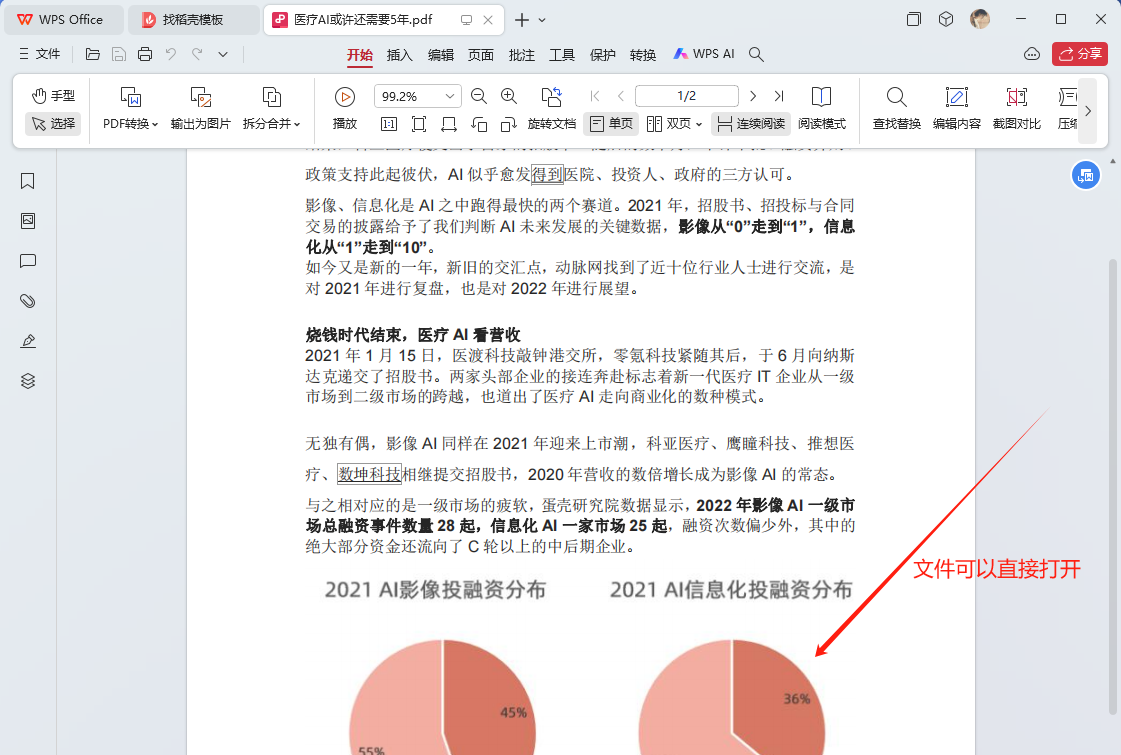Click the fit width icon
The height and width of the screenshot is (755, 1121).
(449, 124)
